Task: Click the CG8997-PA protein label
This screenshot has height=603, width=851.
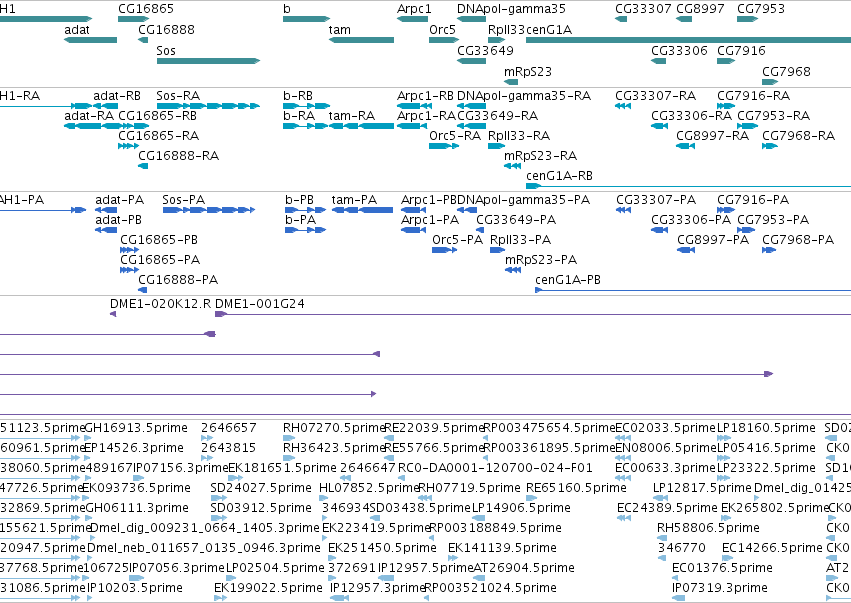Action: point(713,240)
